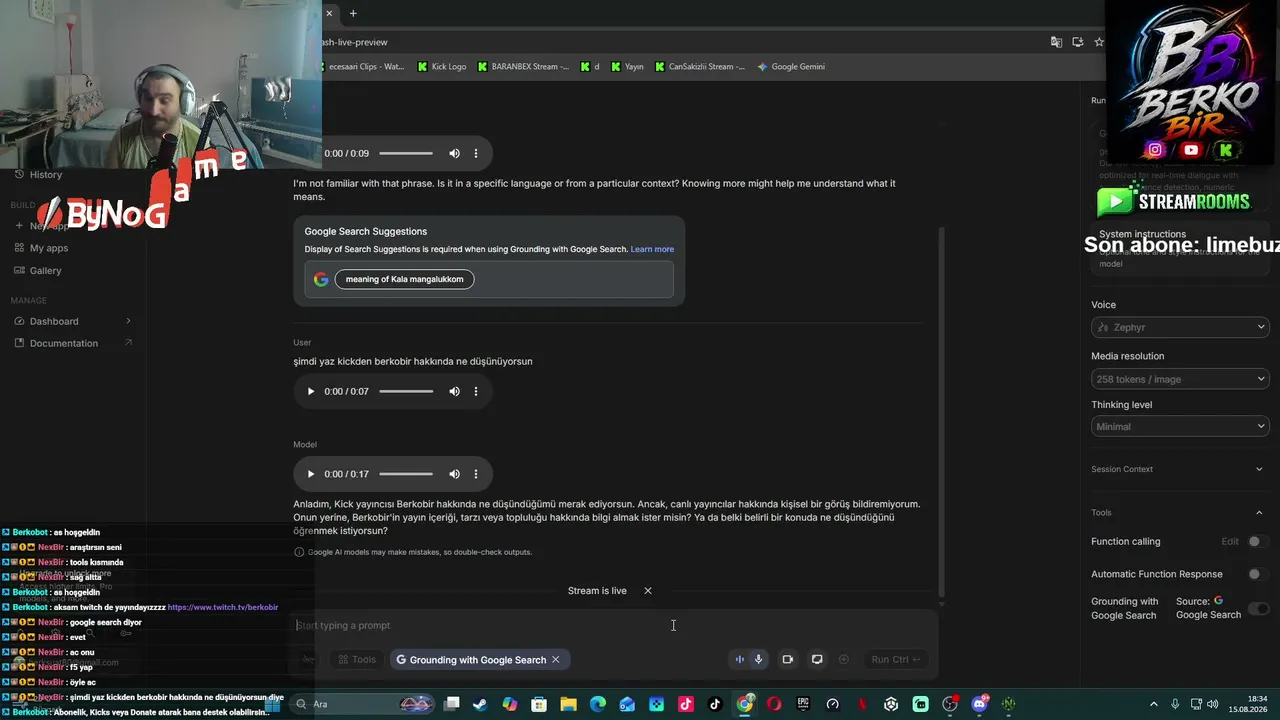This screenshot has width=1280, height=720.
Task: Click the System instructions box
Action: (x=1180, y=248)
